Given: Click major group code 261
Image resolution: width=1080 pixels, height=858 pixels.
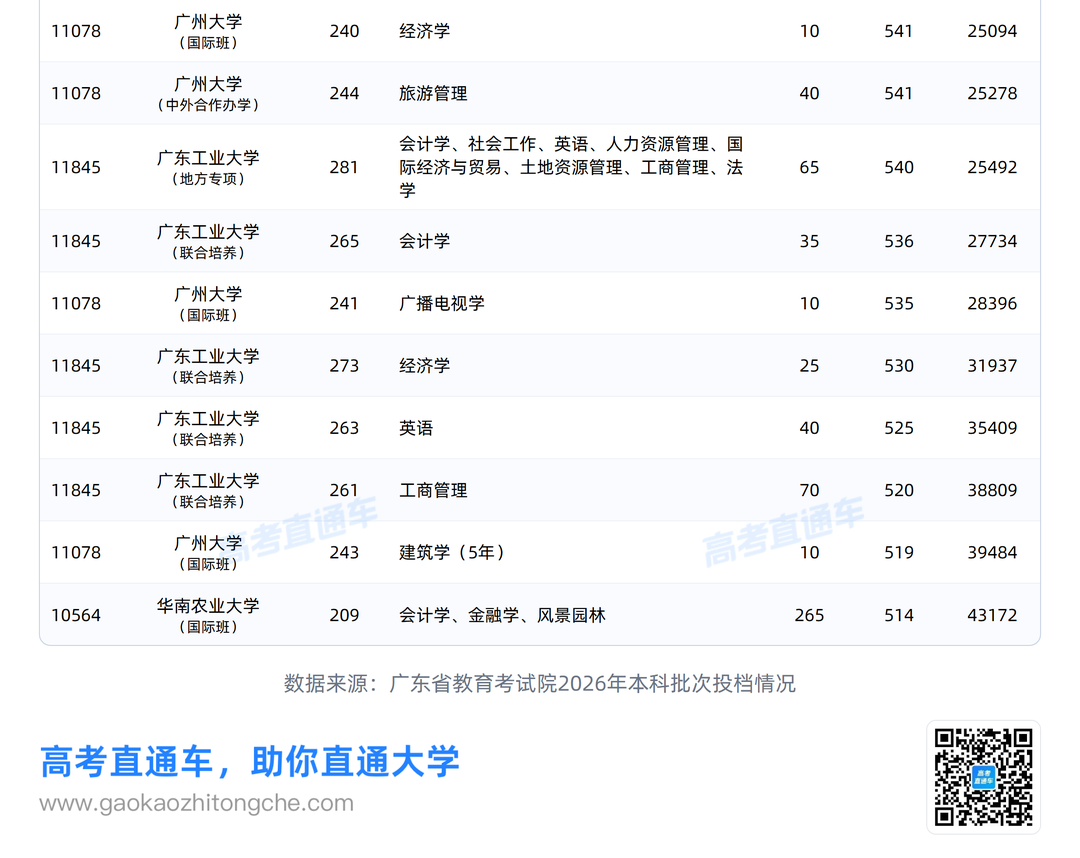Looking at the screenshot, I should click(x=344, y=490).
